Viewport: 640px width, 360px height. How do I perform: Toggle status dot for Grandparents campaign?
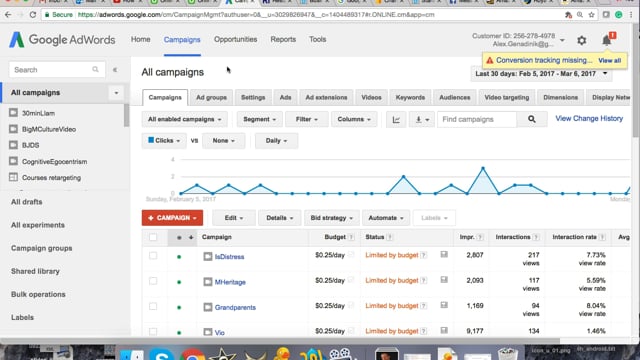click(x=179, y=307)
